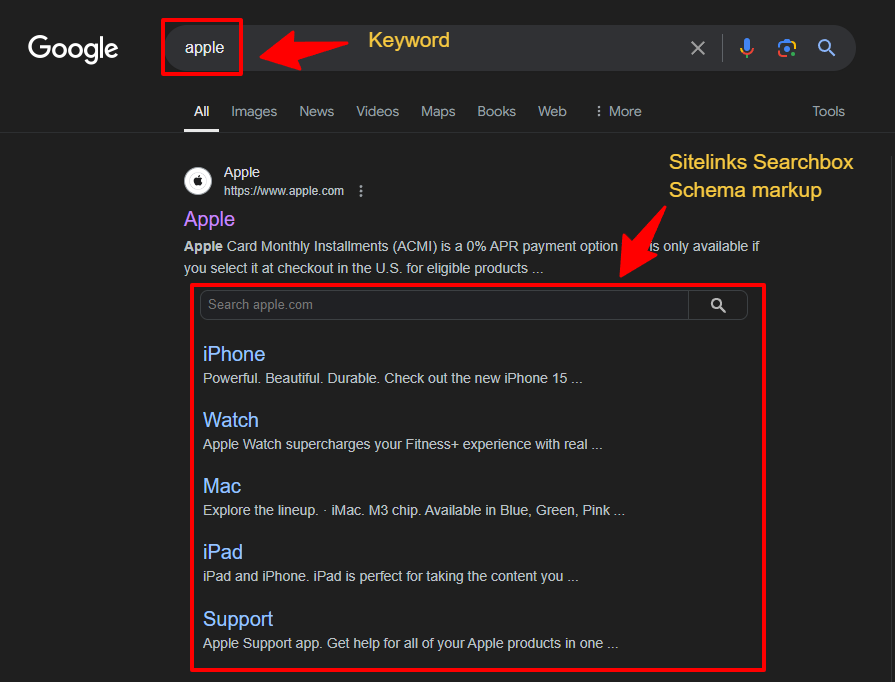Click the https://www.apple.com URL
The height and width of the screenshot is (682, 895).
click(x=284, y=191)
